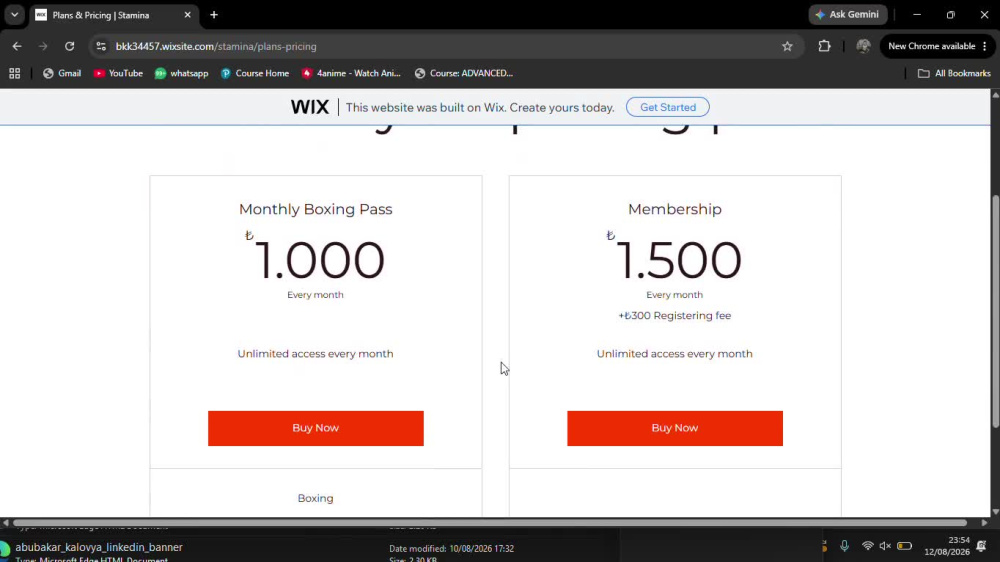This screenshot has width=1000, height=562.
Task: Click the browser back arrow
Action: tap(17, 46)
